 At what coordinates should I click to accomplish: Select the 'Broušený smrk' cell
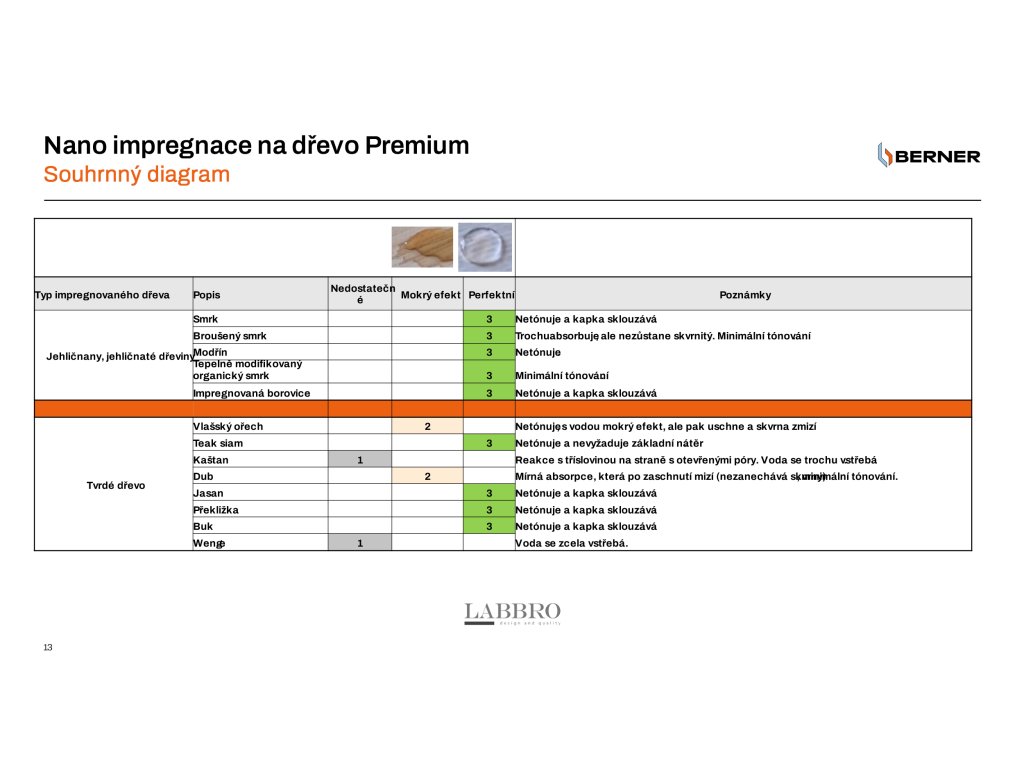click(x=261, y=336)
